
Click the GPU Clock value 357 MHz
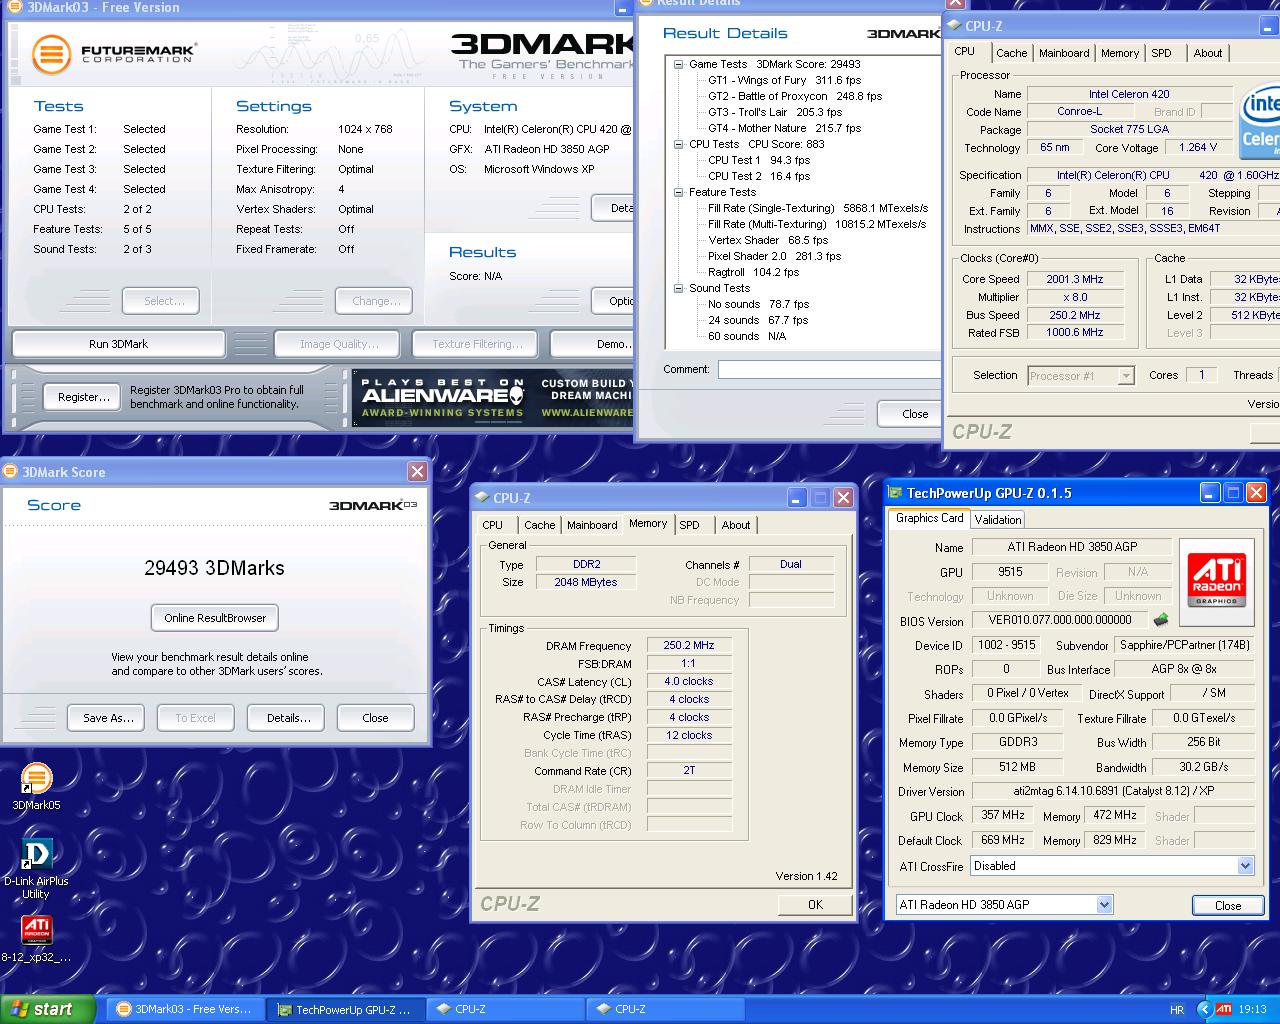[x=1002, y=816]
